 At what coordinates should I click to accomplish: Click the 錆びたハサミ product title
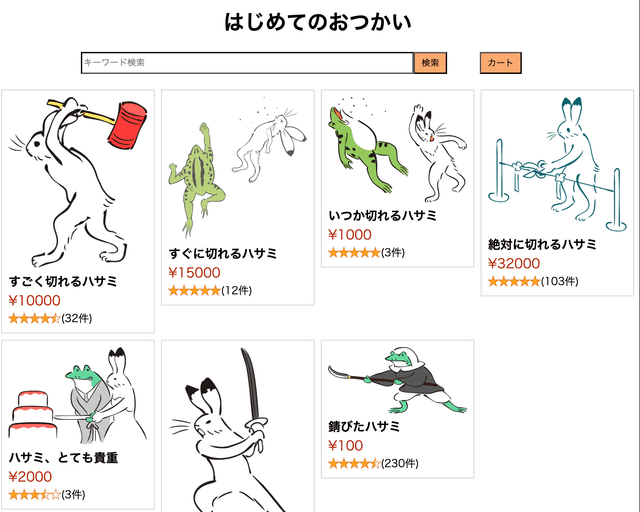pyautogui.click(x=364, y=426)
